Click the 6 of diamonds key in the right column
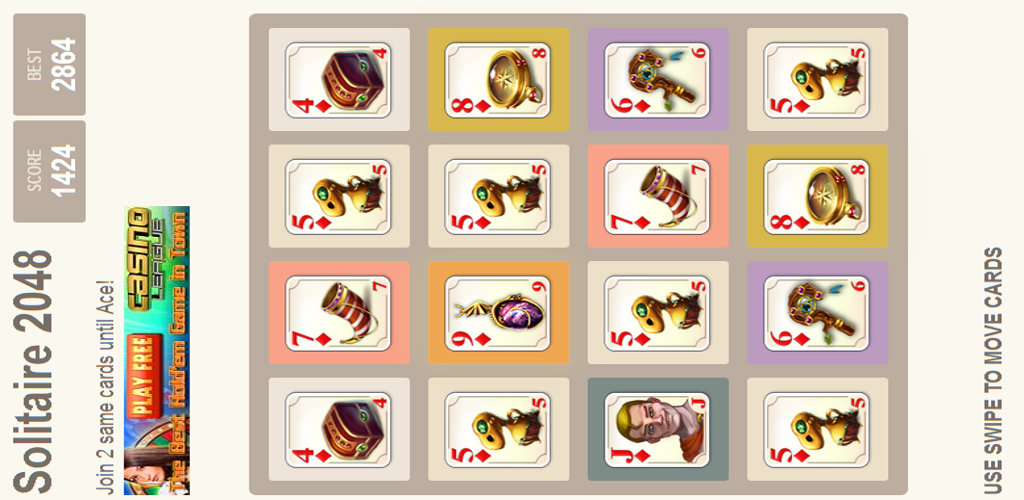The height and width of the screenshot is (500, 1024). pyautogui.click(x=817, y=313)
